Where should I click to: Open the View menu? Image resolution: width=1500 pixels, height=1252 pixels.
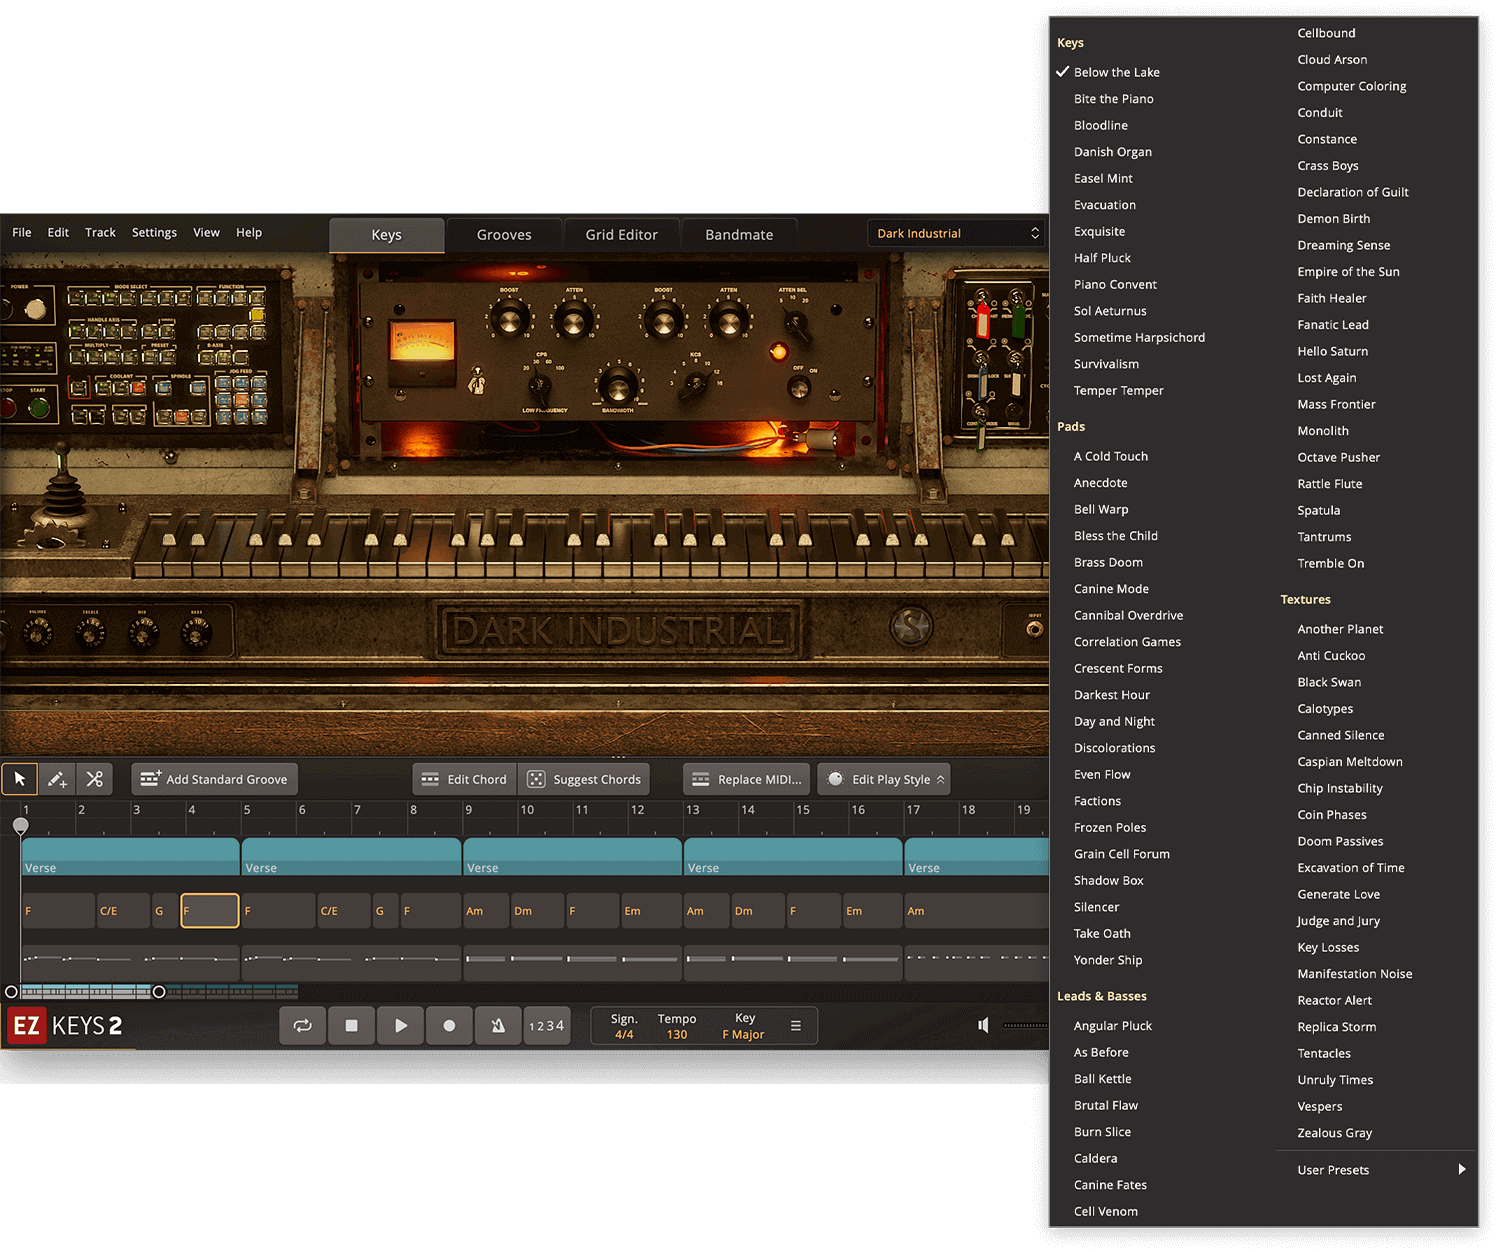coord(206,232)
